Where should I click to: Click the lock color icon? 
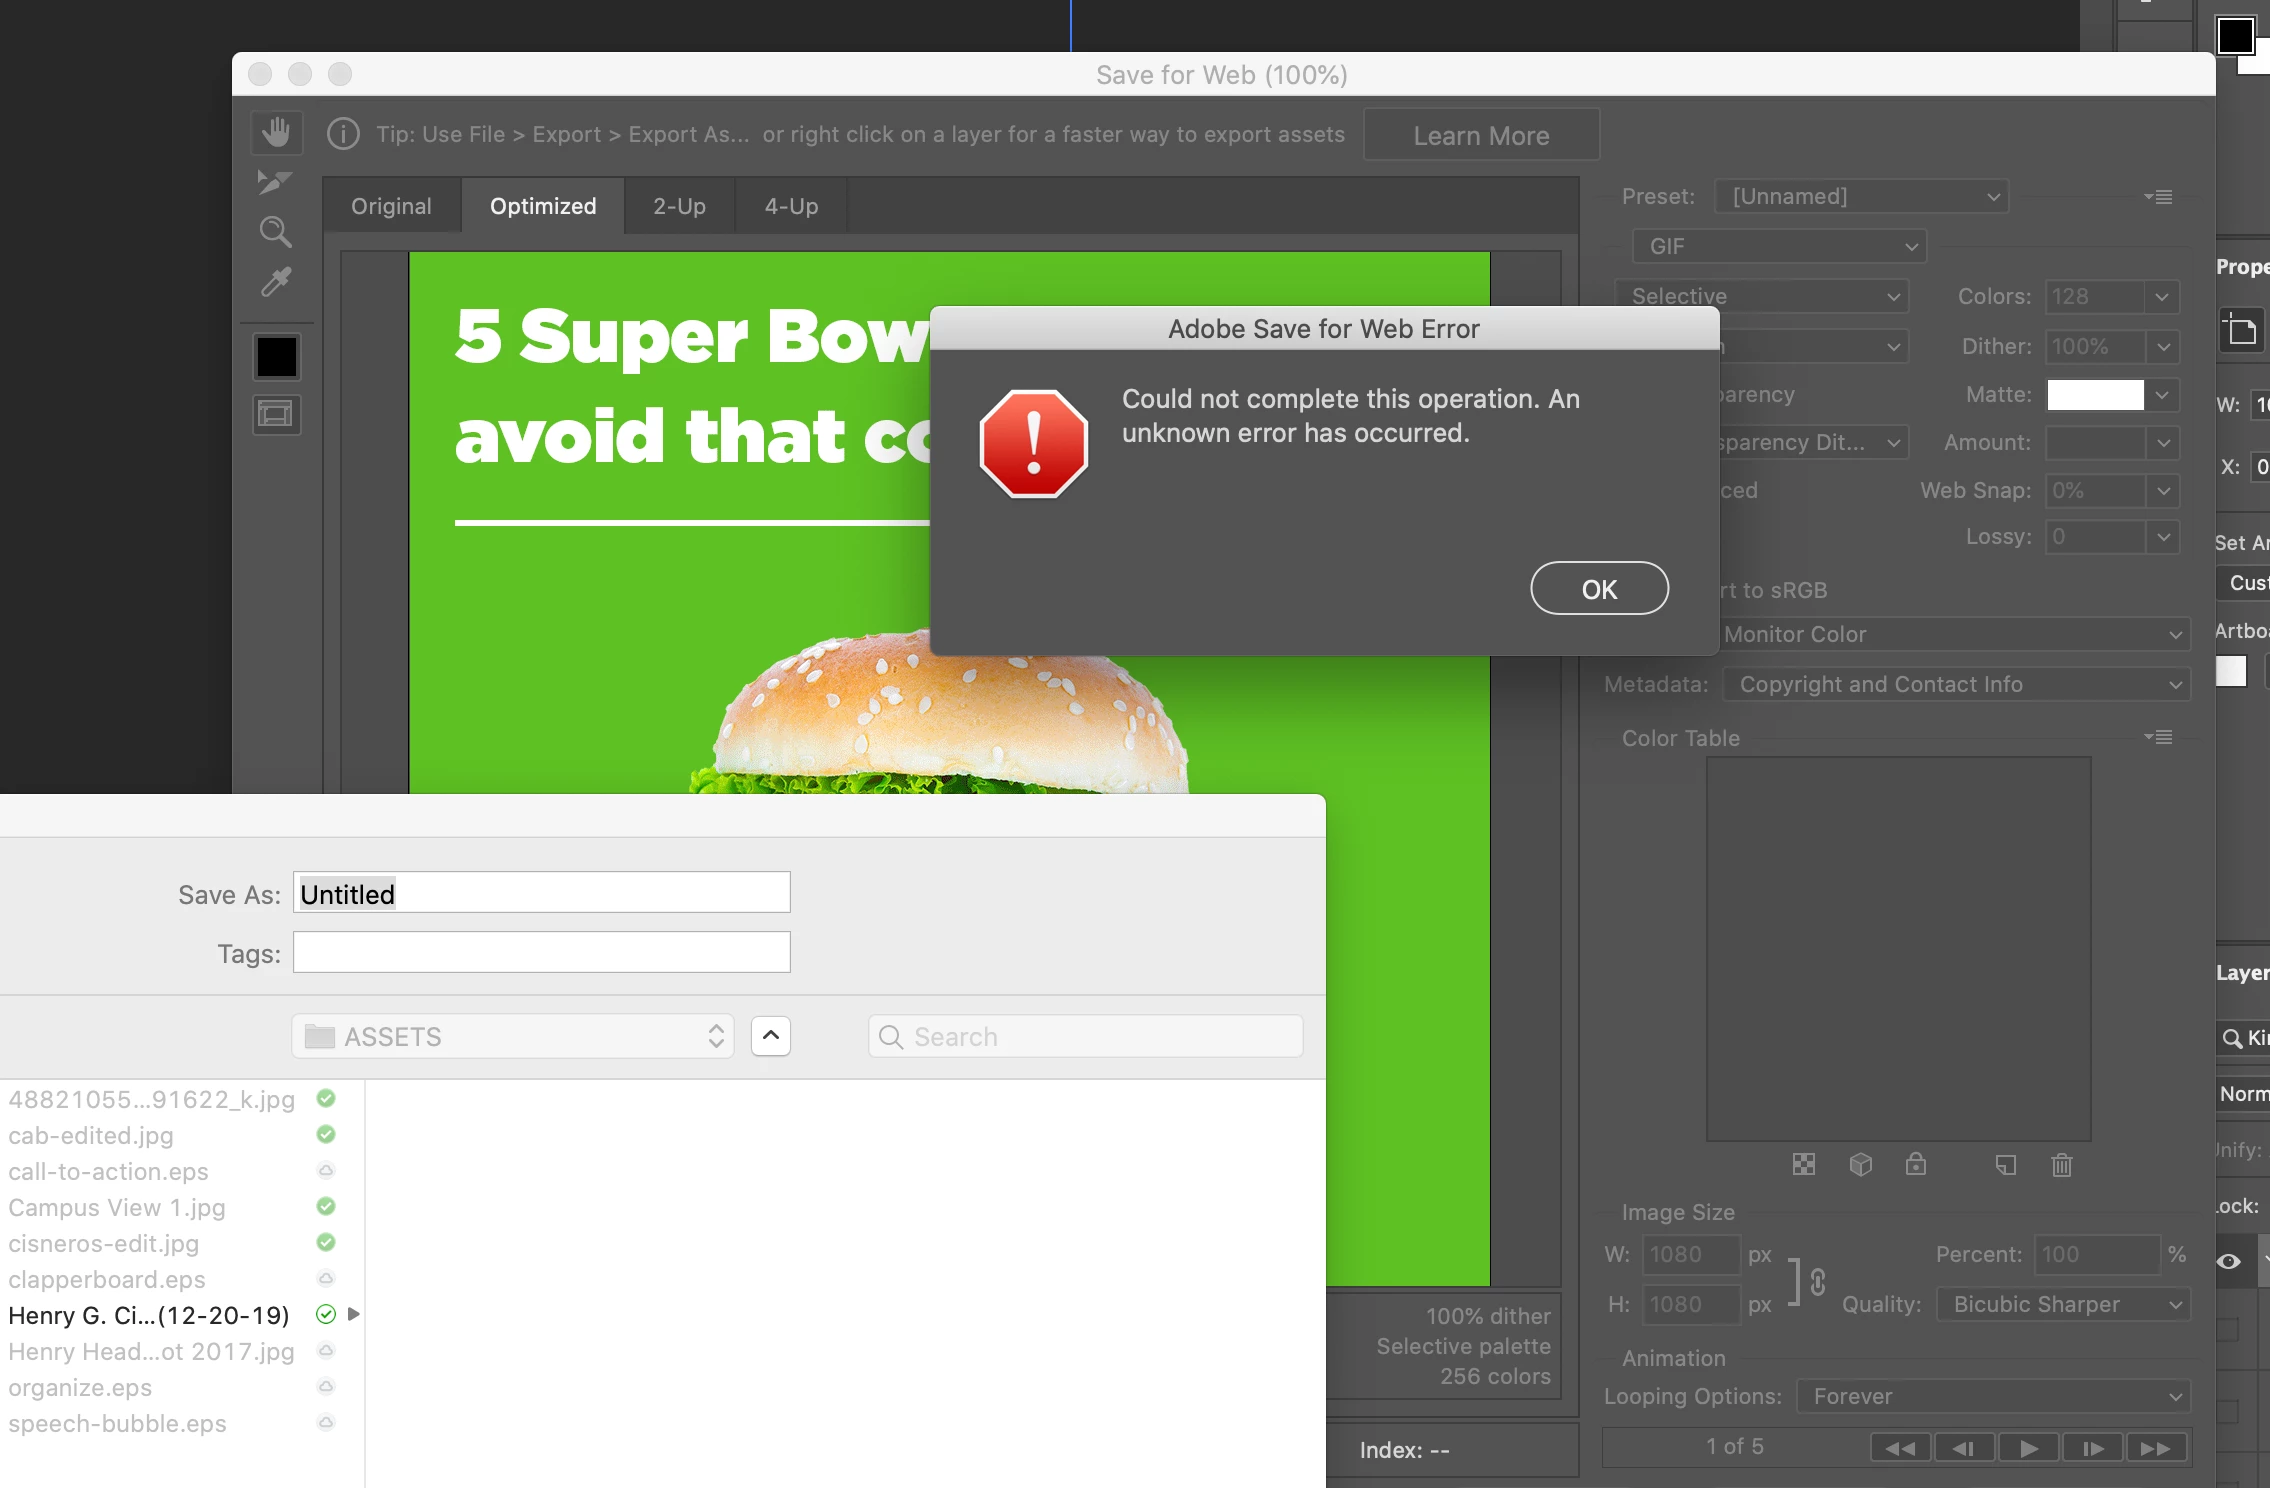[x=1915, y=1165]
